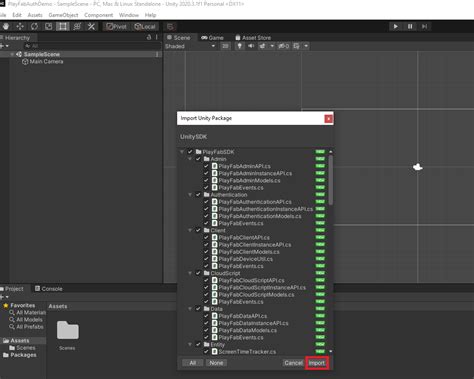Uncheck PlayFabAdminAPI.cs checkbox
Viewport: 474px width, 379px height.
(x=206, y=166)
